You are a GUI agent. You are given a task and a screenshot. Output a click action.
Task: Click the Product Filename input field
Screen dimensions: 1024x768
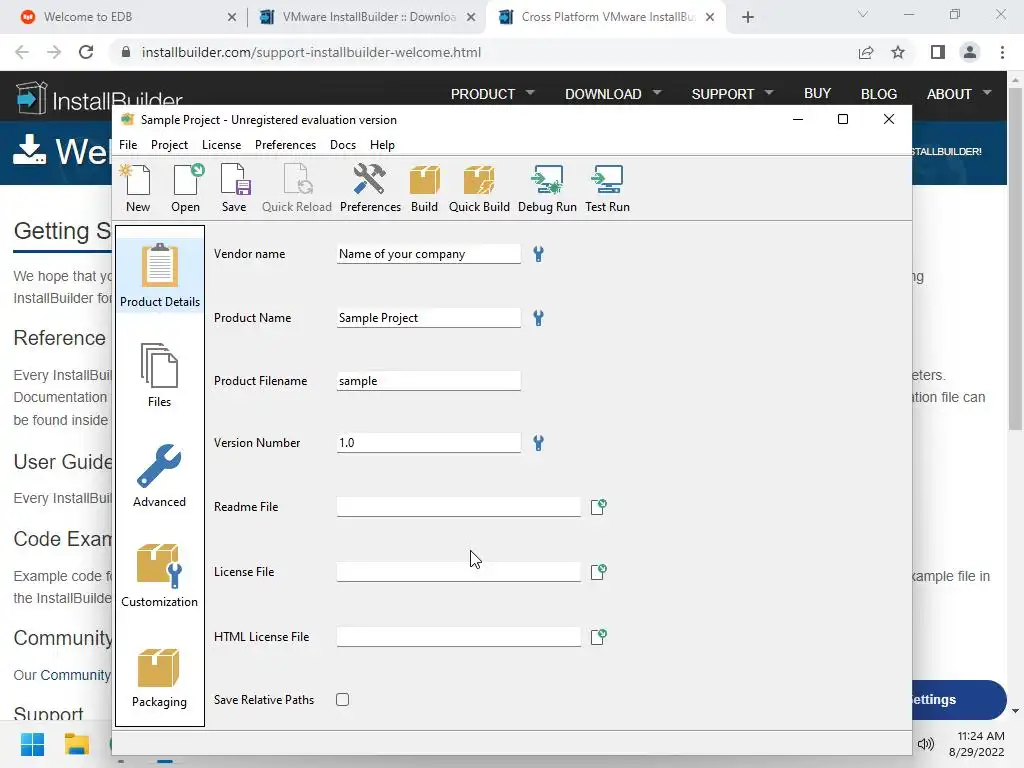(428, 381)
